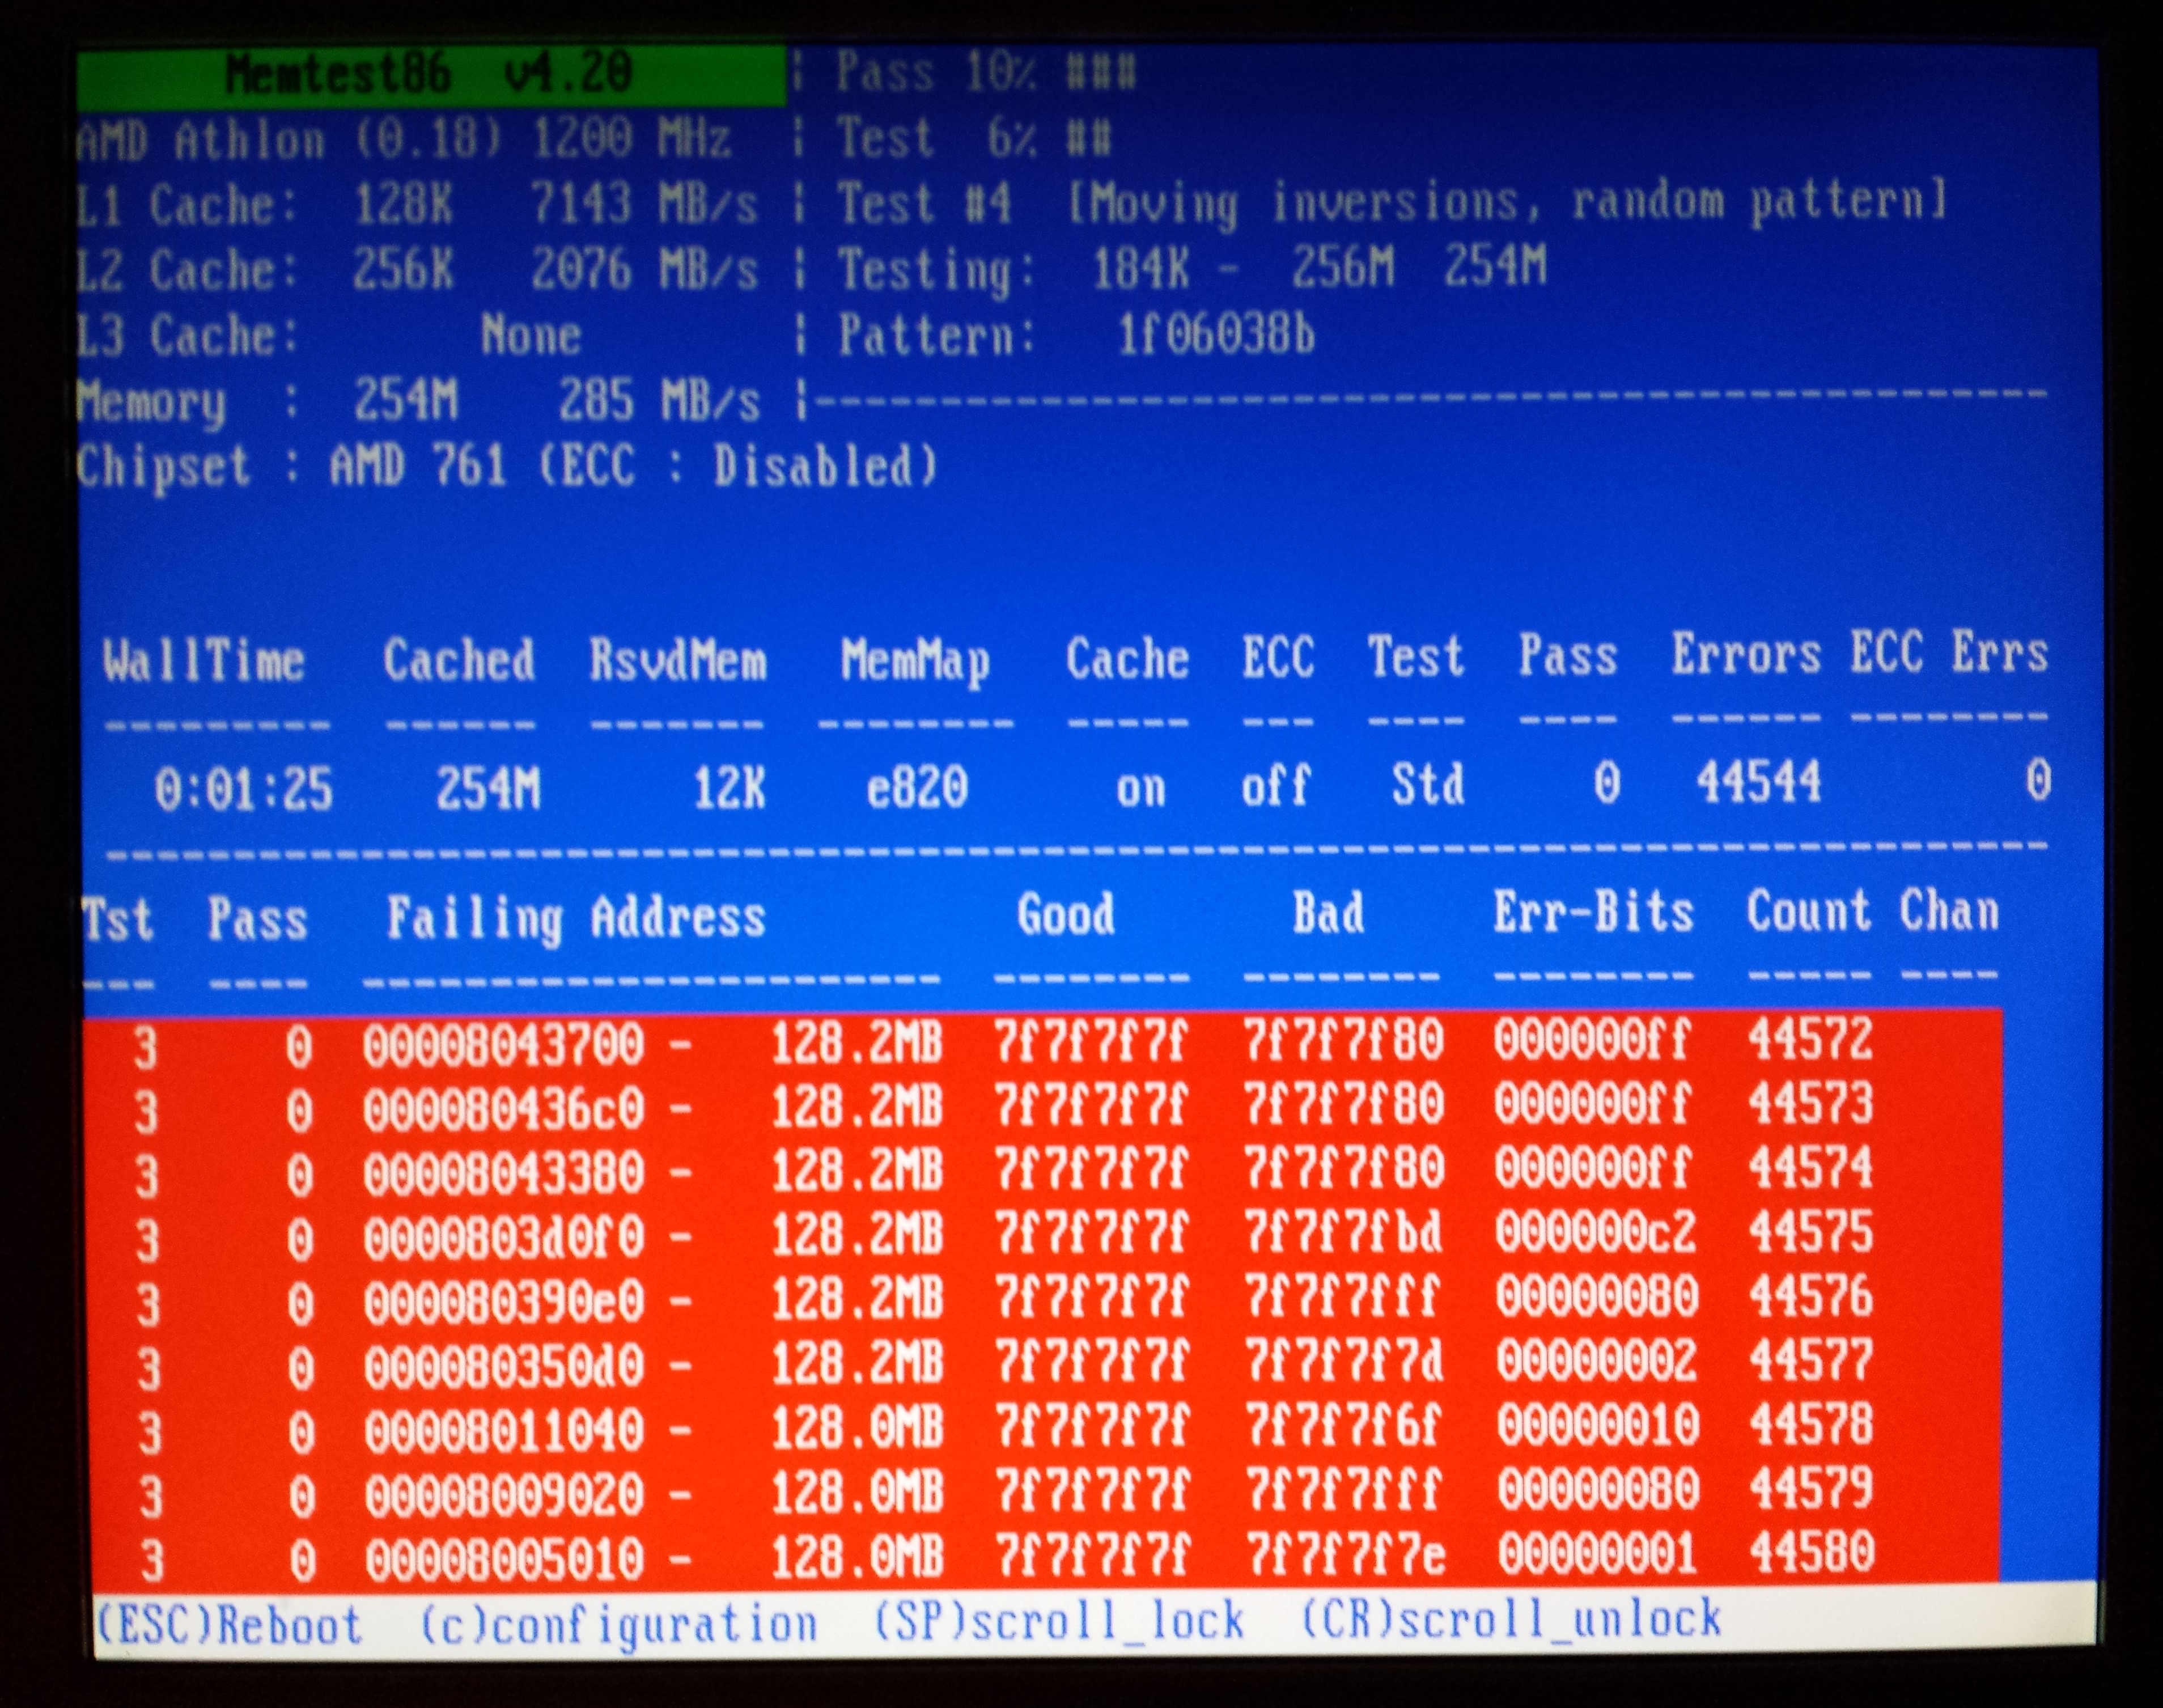Click the Bad column header

1328,913
